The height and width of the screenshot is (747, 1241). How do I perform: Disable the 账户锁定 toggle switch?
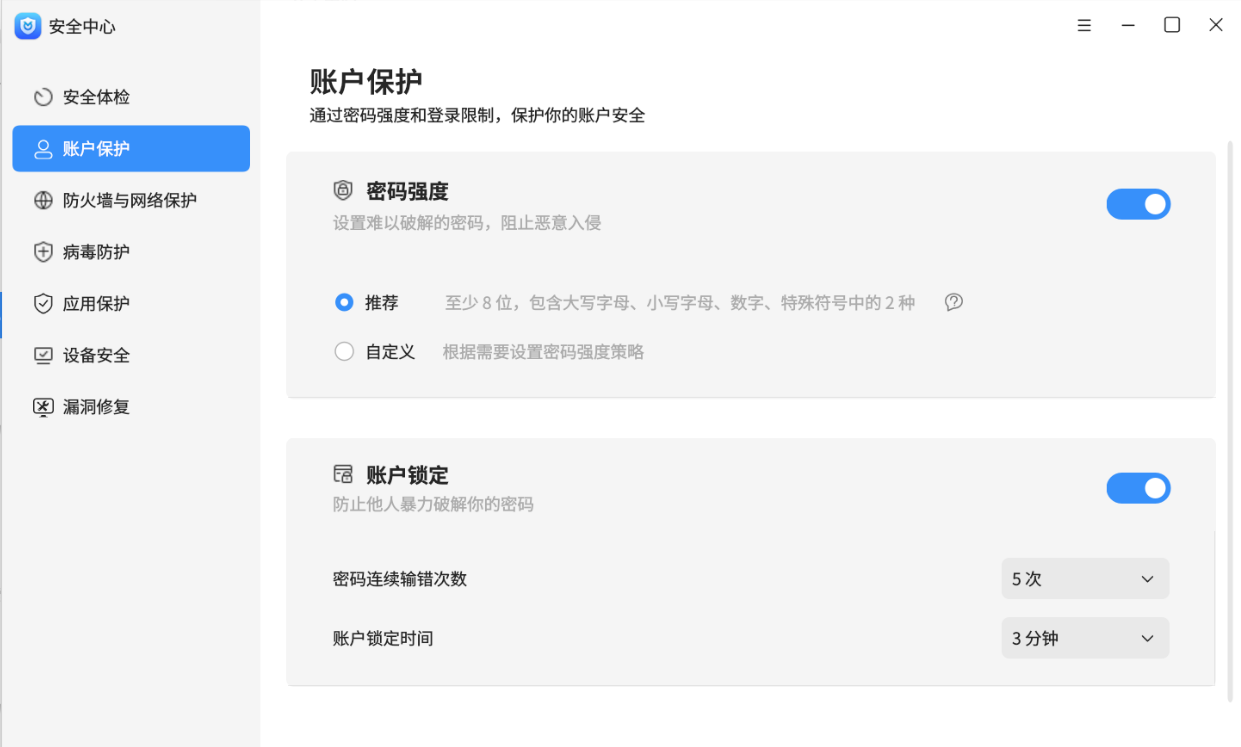(x=1138, y=488)
